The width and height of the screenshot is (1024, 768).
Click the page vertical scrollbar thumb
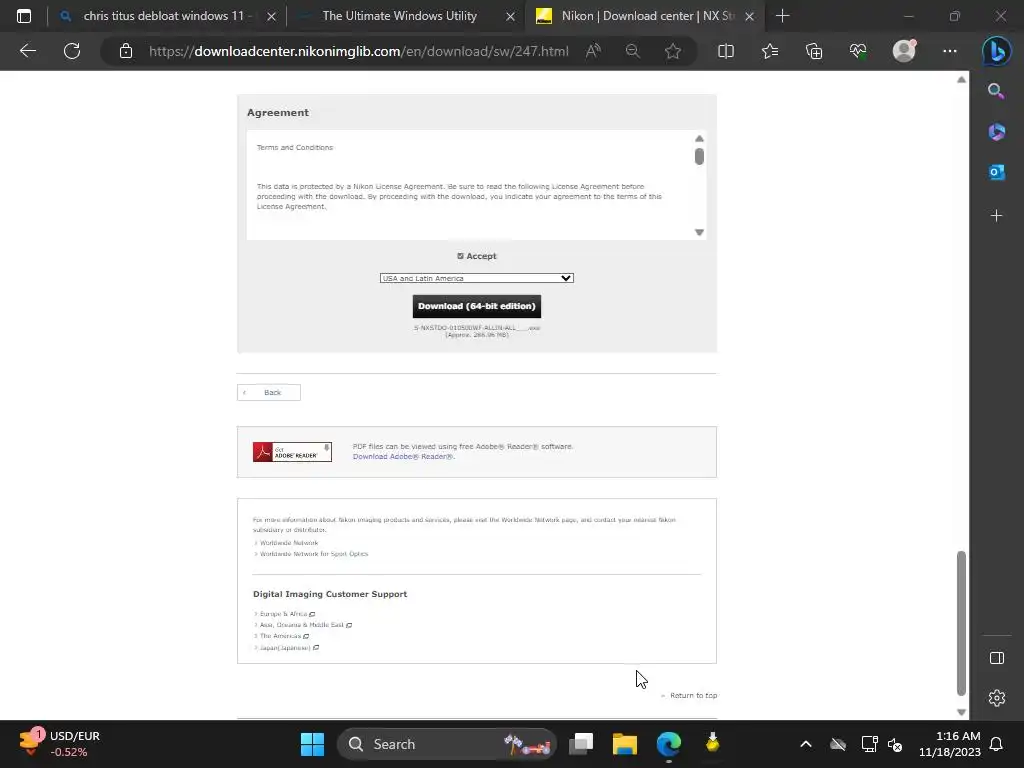961,624
